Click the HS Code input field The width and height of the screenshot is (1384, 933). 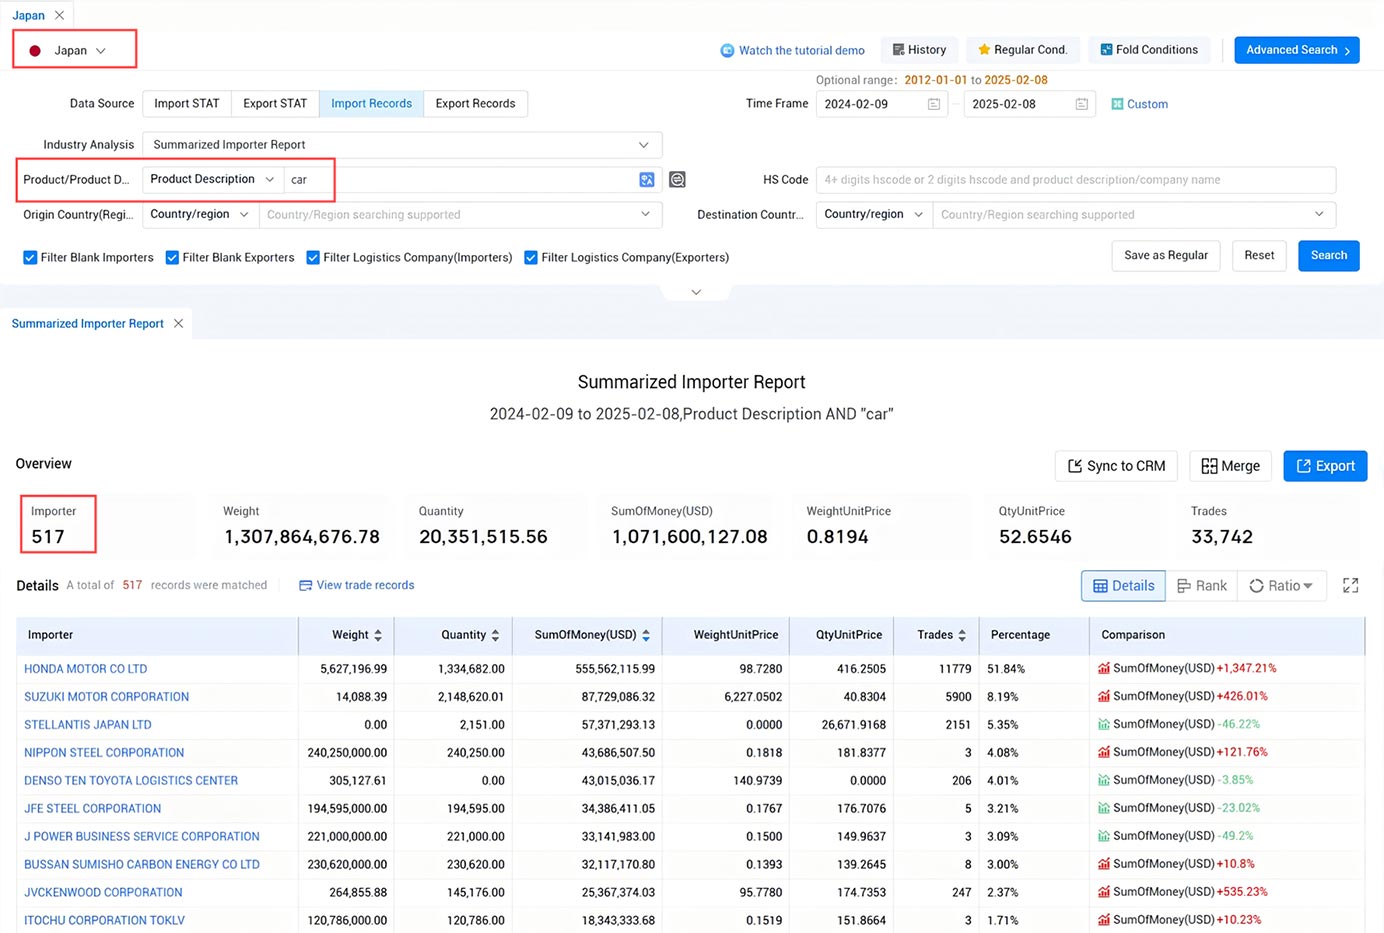pyautogui.click(x=1076, y=180)
